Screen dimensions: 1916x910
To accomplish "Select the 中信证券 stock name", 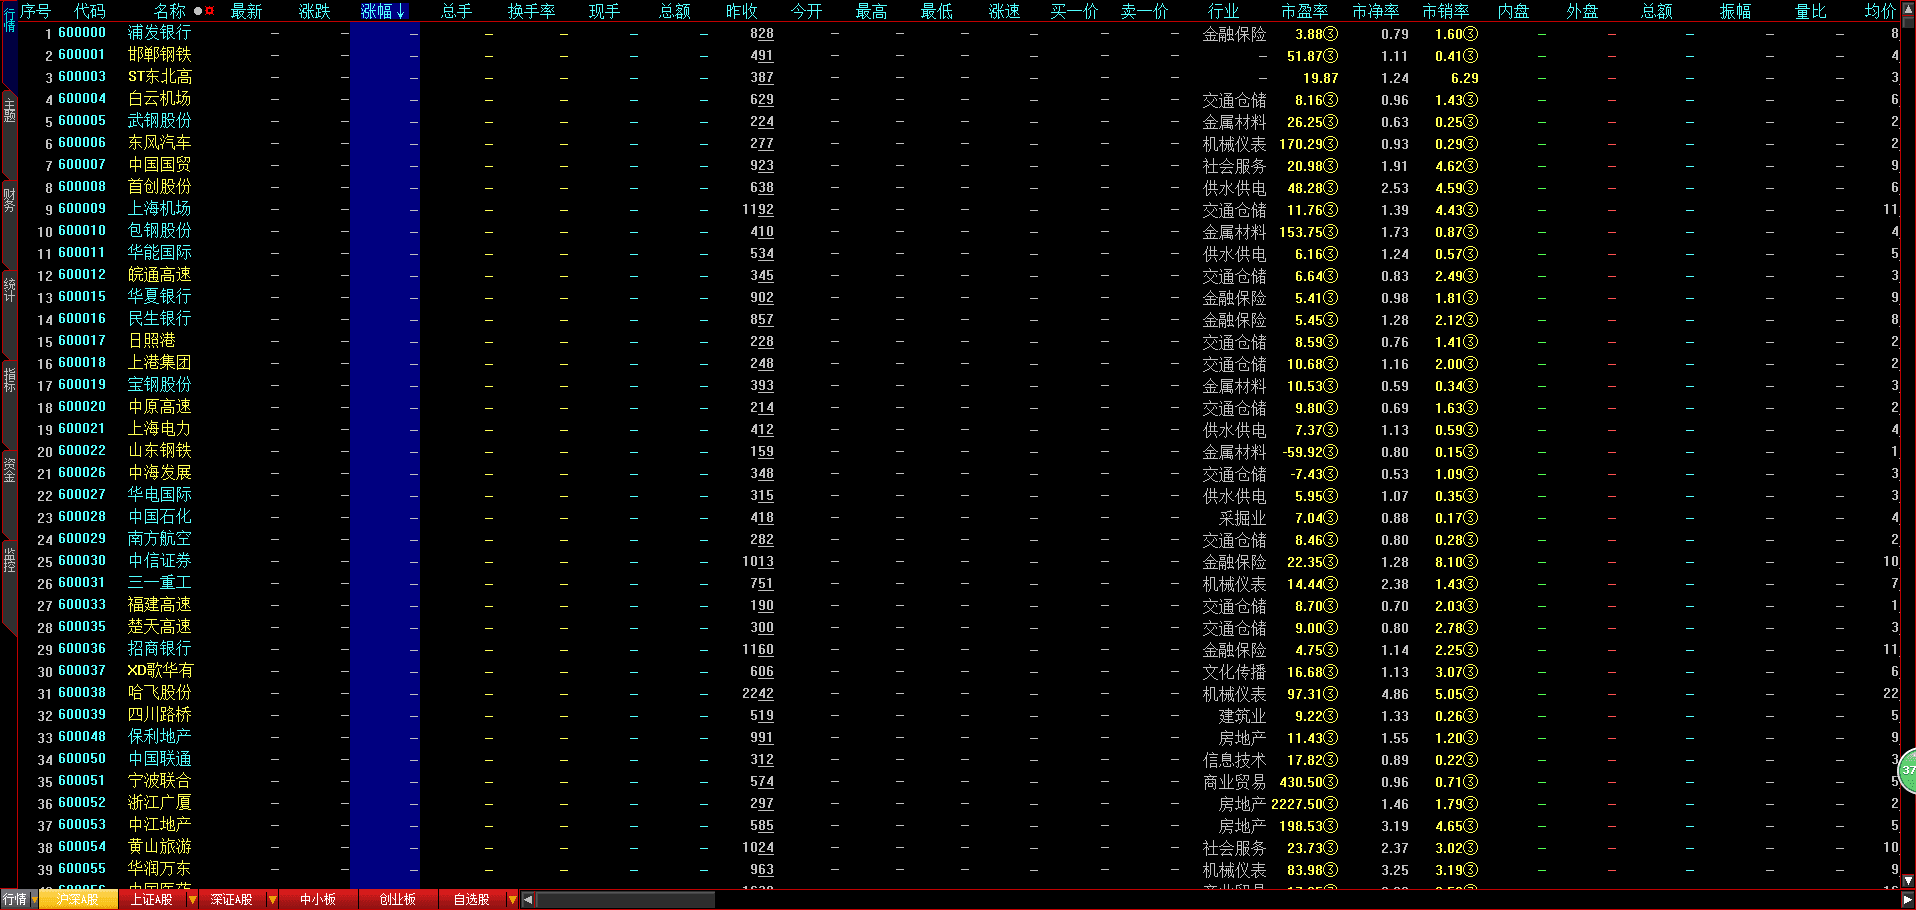I will point(159,561).
